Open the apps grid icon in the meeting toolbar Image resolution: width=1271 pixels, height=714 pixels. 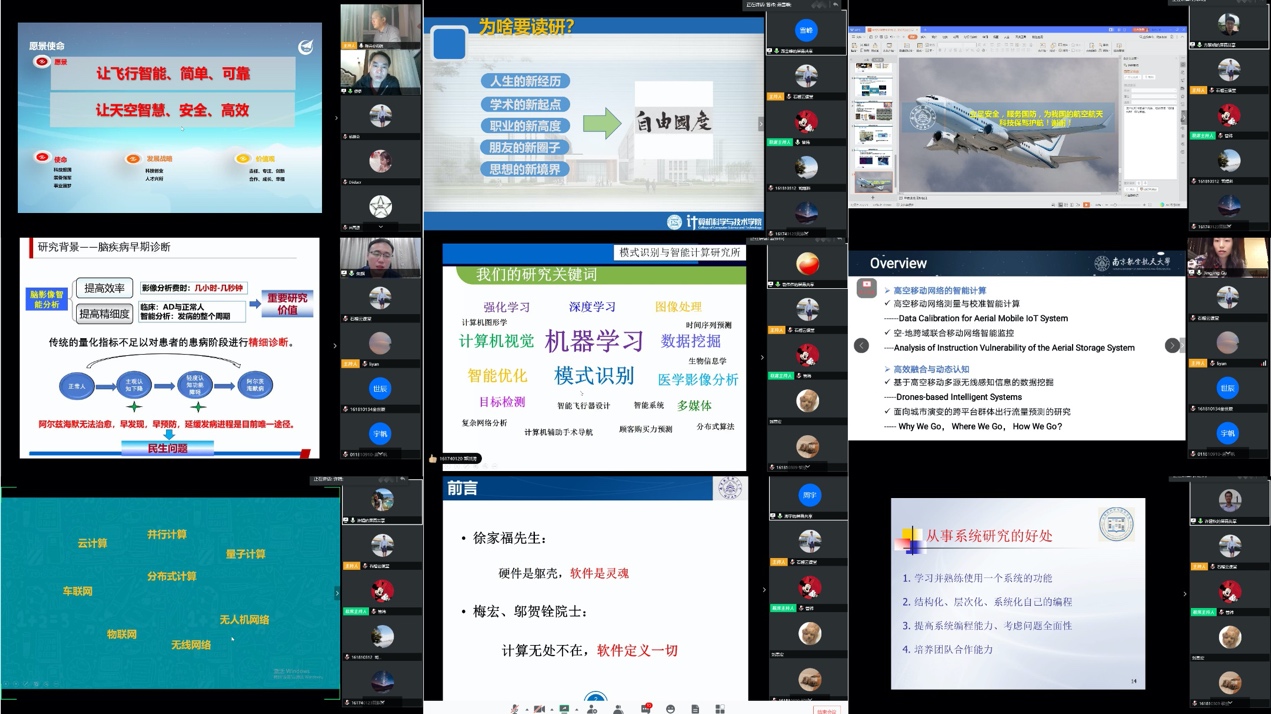[x=720, y=709]
